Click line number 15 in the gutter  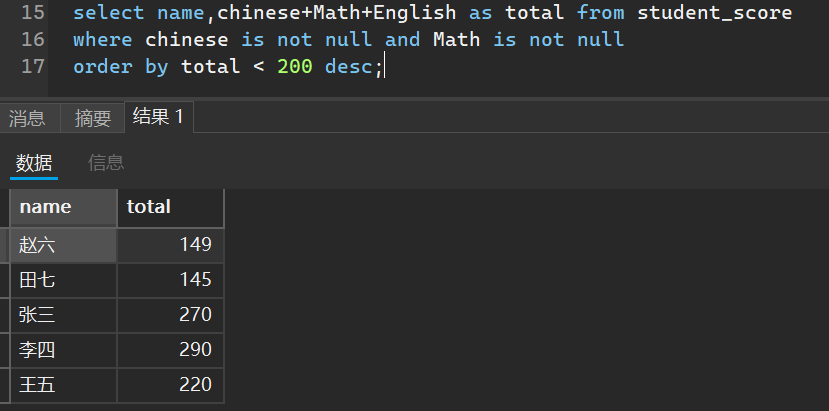coord(33,12)
